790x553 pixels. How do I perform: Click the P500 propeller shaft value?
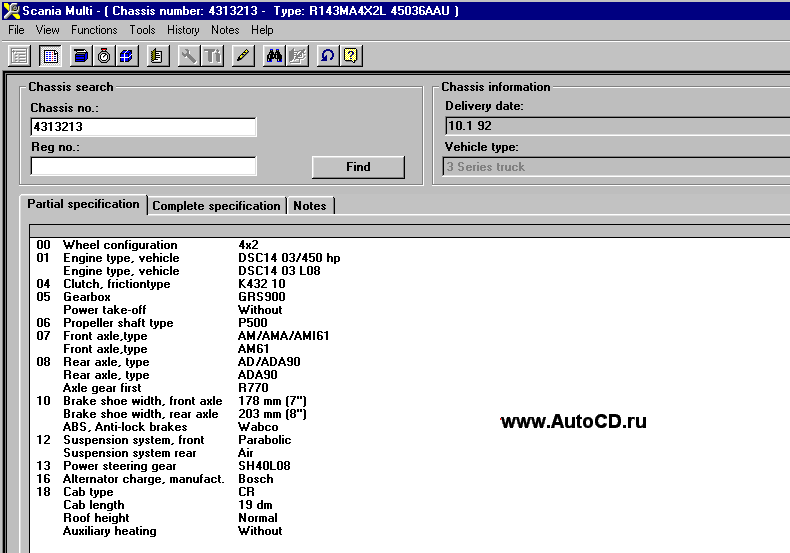253,323
